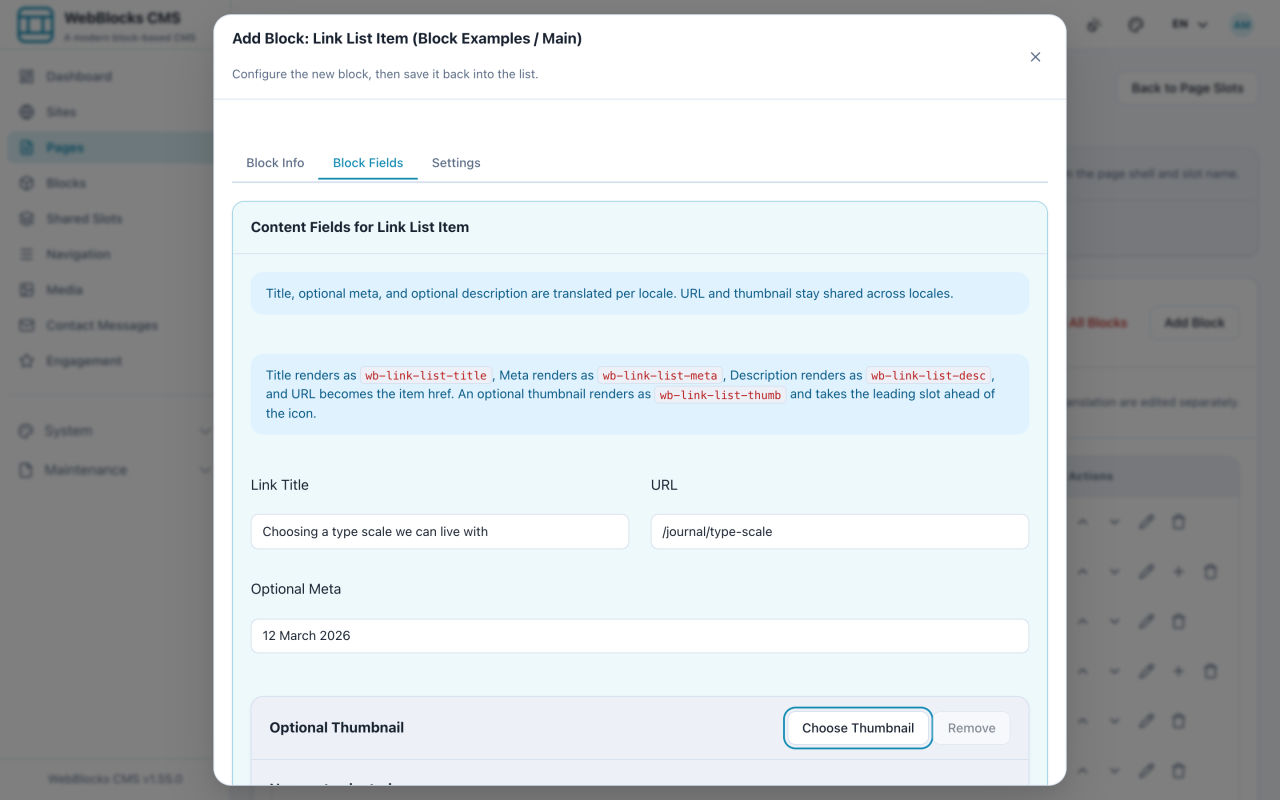Click the 'Optional Thumbnail' section label

point(337,728)
